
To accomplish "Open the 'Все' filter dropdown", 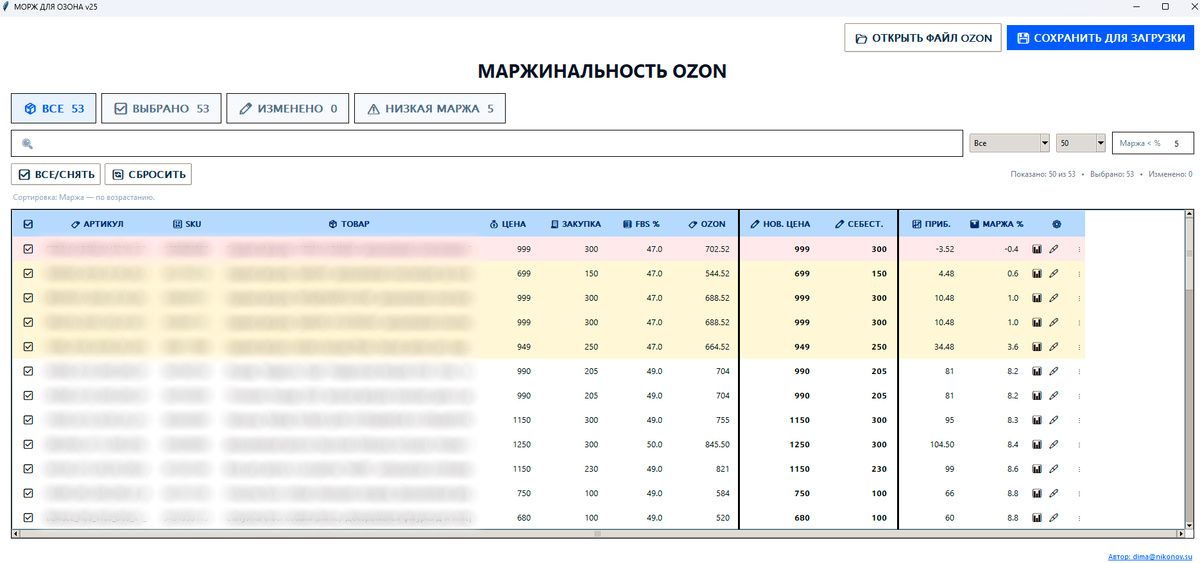I will coord(1009,143).
